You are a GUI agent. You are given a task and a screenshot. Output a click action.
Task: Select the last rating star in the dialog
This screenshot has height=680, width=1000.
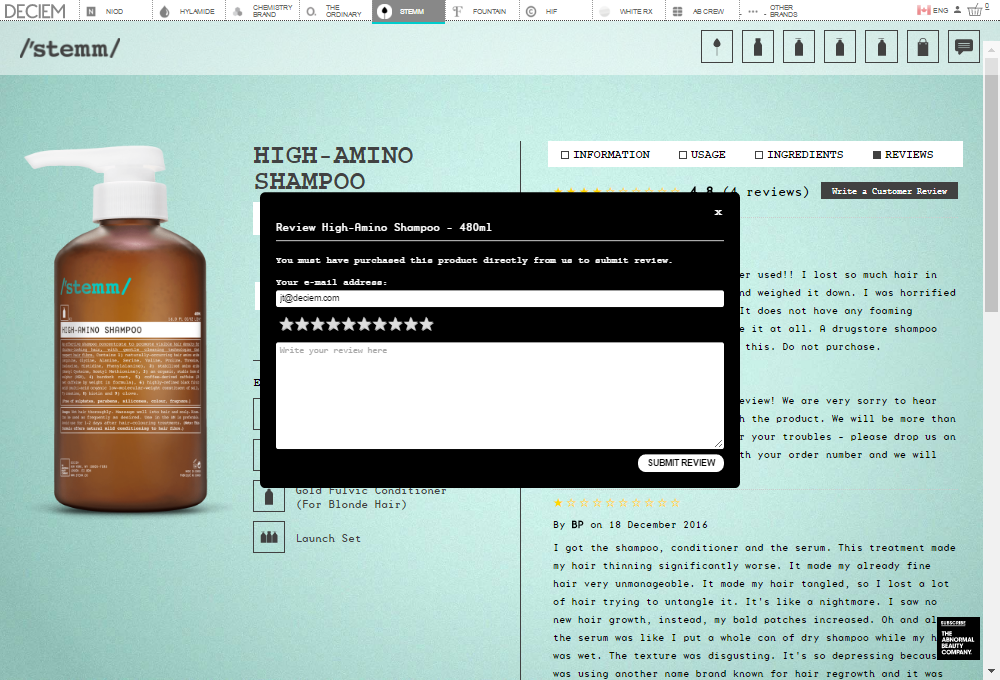point(426,325)
